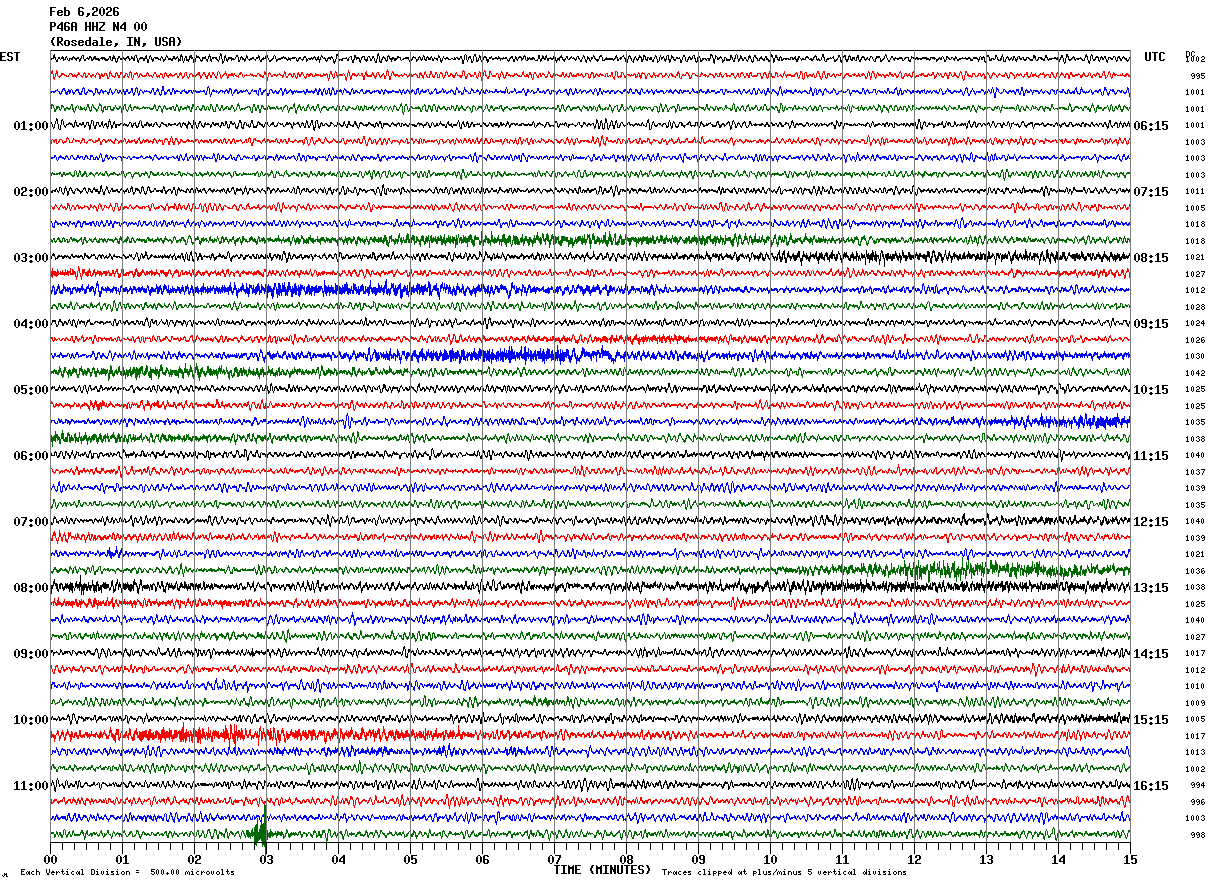Click the value '1030' in the right column

coord(1195,357)
